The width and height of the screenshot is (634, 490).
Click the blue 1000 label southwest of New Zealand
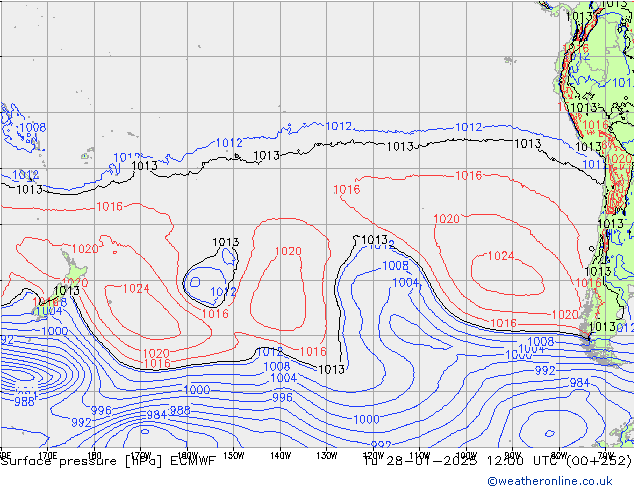[x=55, y=331]
